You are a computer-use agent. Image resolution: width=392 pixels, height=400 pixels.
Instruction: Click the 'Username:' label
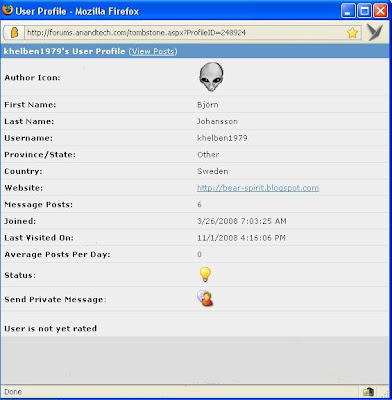[x=28, y=138]
